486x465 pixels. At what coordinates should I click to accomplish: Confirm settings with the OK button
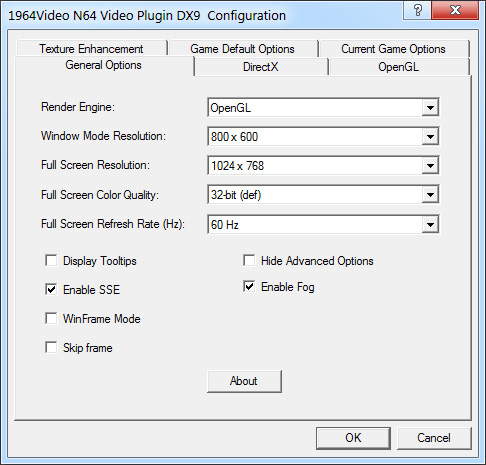(353, 438)
